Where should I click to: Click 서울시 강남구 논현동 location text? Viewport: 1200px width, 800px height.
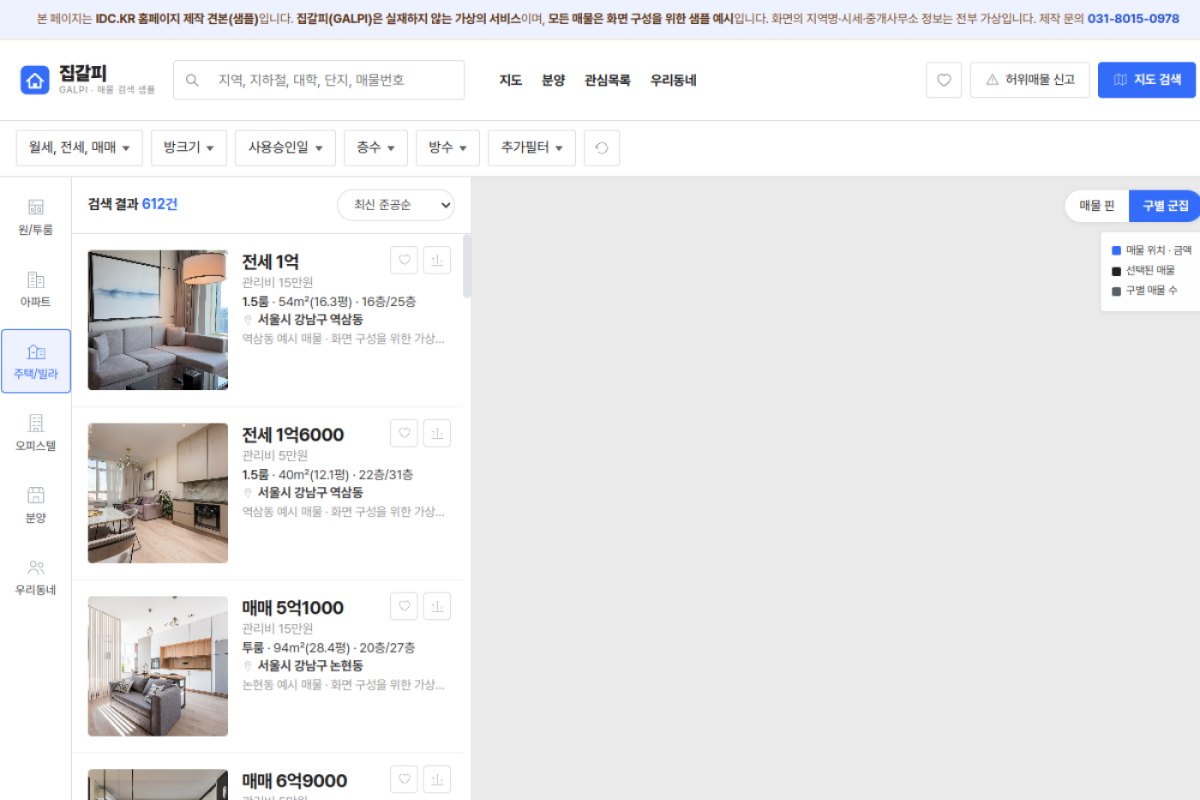tap(310, 666)
